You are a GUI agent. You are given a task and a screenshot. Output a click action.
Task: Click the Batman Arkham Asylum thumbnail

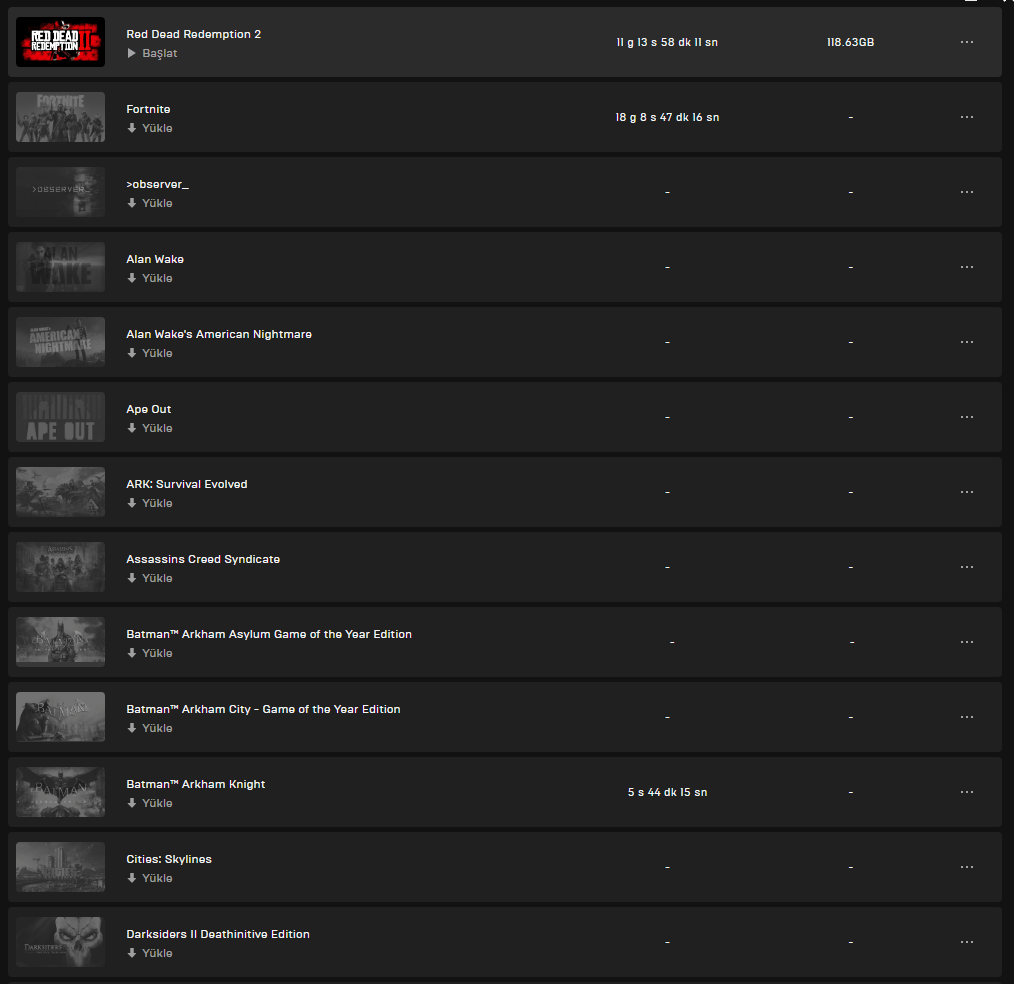tap(60, 642)
